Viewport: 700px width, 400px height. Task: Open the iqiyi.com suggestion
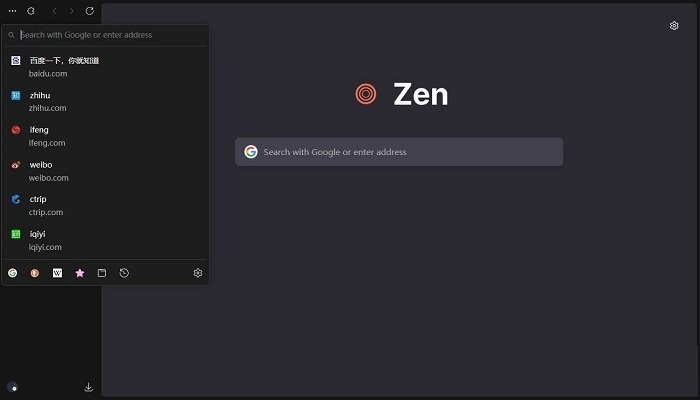pyautogui.click(x=45, y=240)
